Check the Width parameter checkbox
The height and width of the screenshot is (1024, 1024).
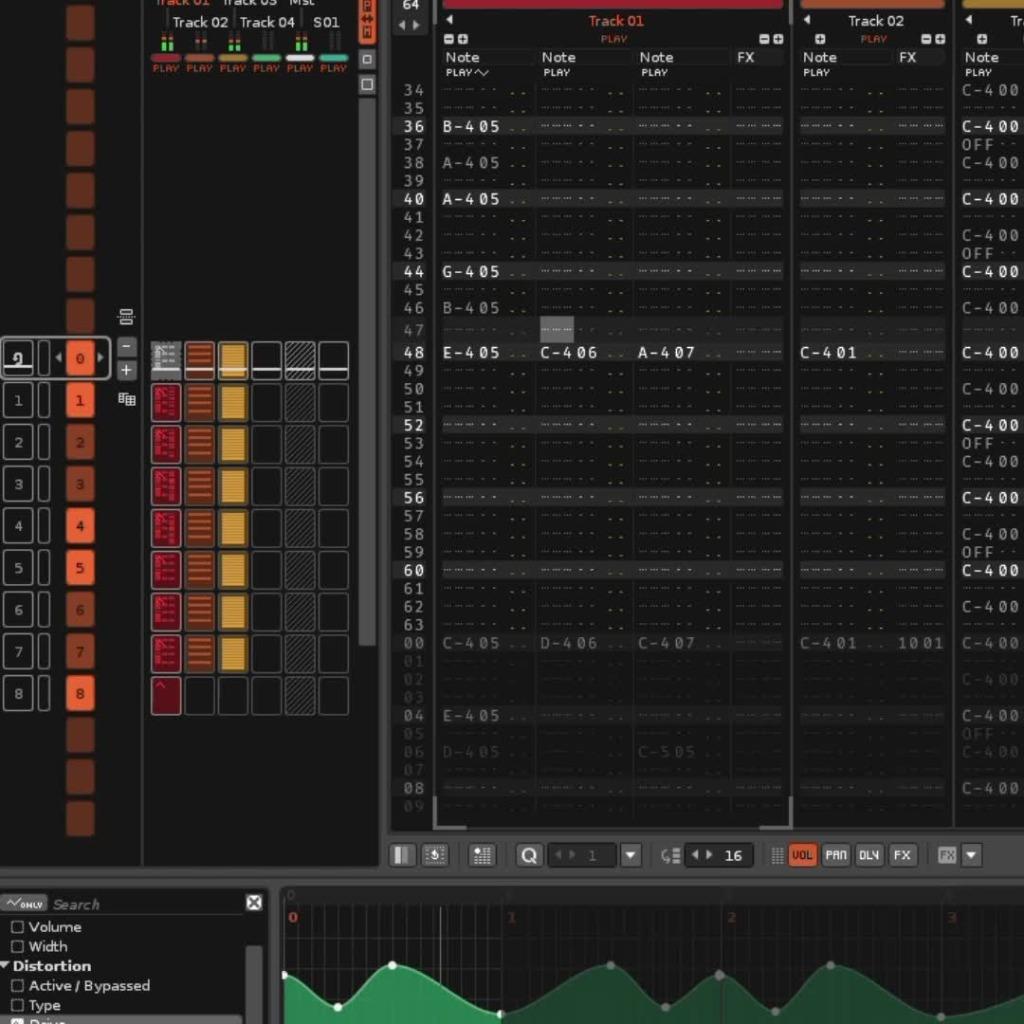point(18,946)
